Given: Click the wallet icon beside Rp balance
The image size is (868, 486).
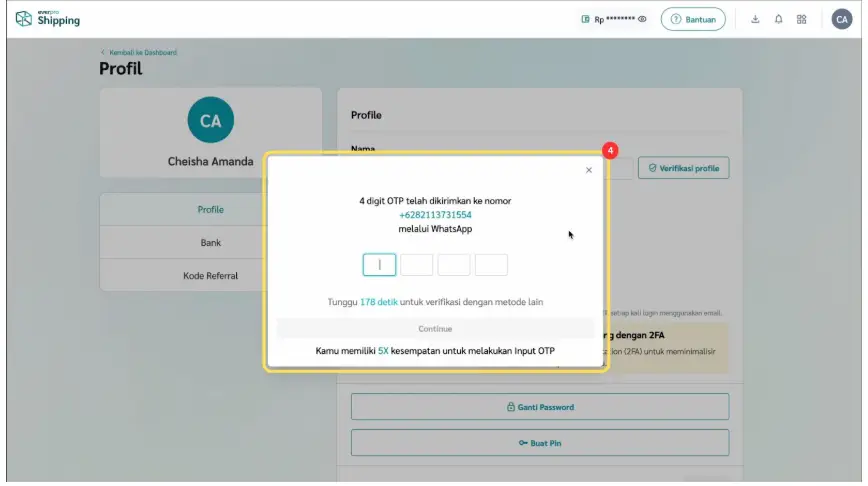Looking at the screenshot, I should point(586,19).
